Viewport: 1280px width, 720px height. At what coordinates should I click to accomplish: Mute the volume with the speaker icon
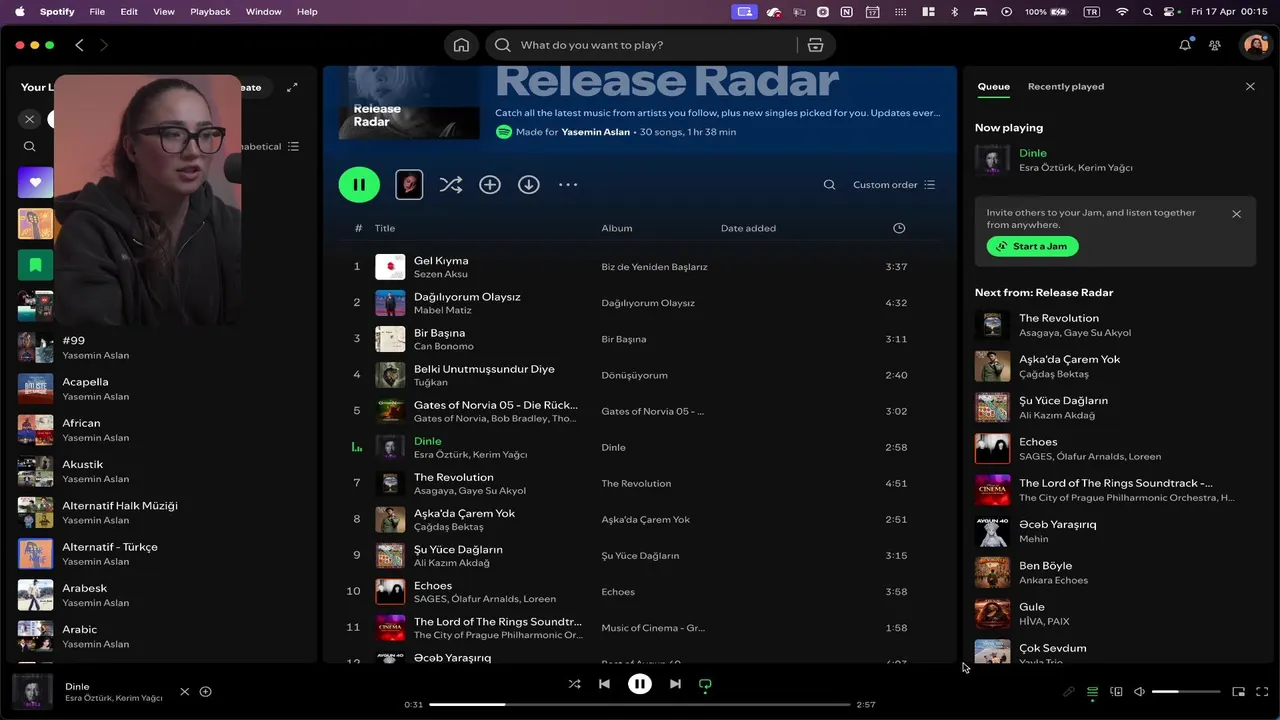[x=1140, y=692]
